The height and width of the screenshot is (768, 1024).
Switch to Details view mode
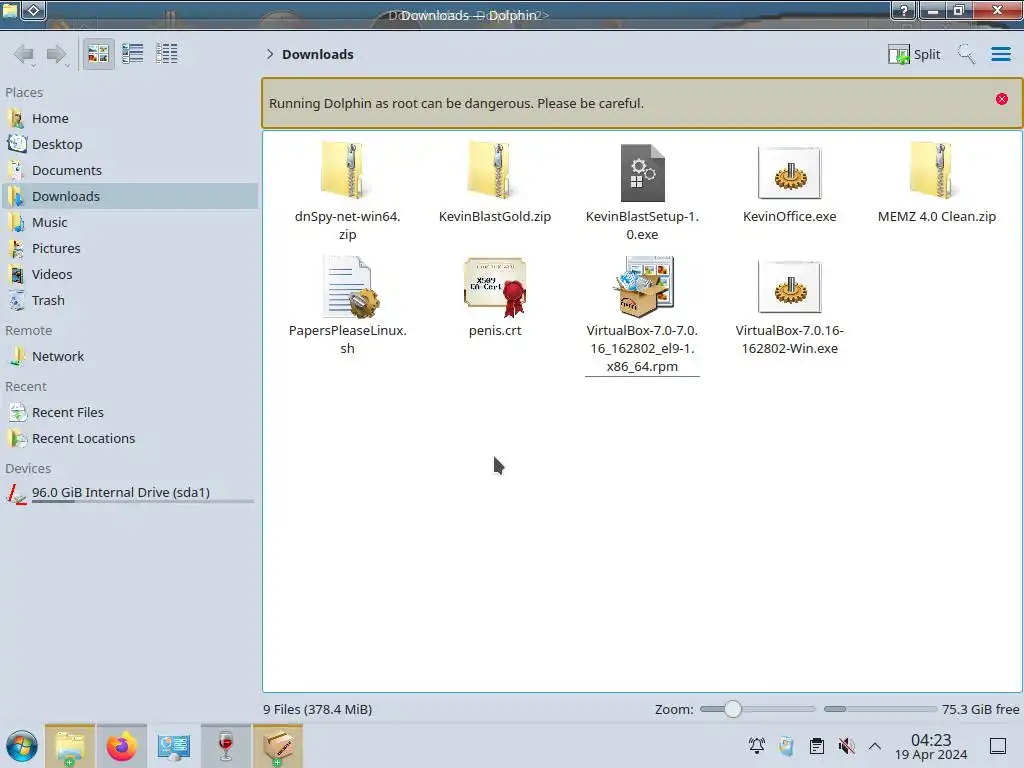pos(167,54)
